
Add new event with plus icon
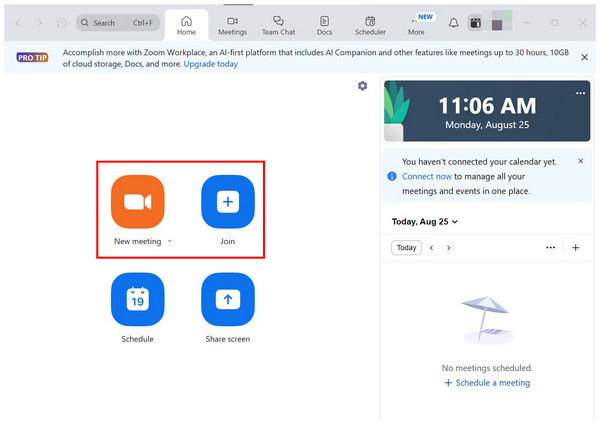click(x=576, y=248)
